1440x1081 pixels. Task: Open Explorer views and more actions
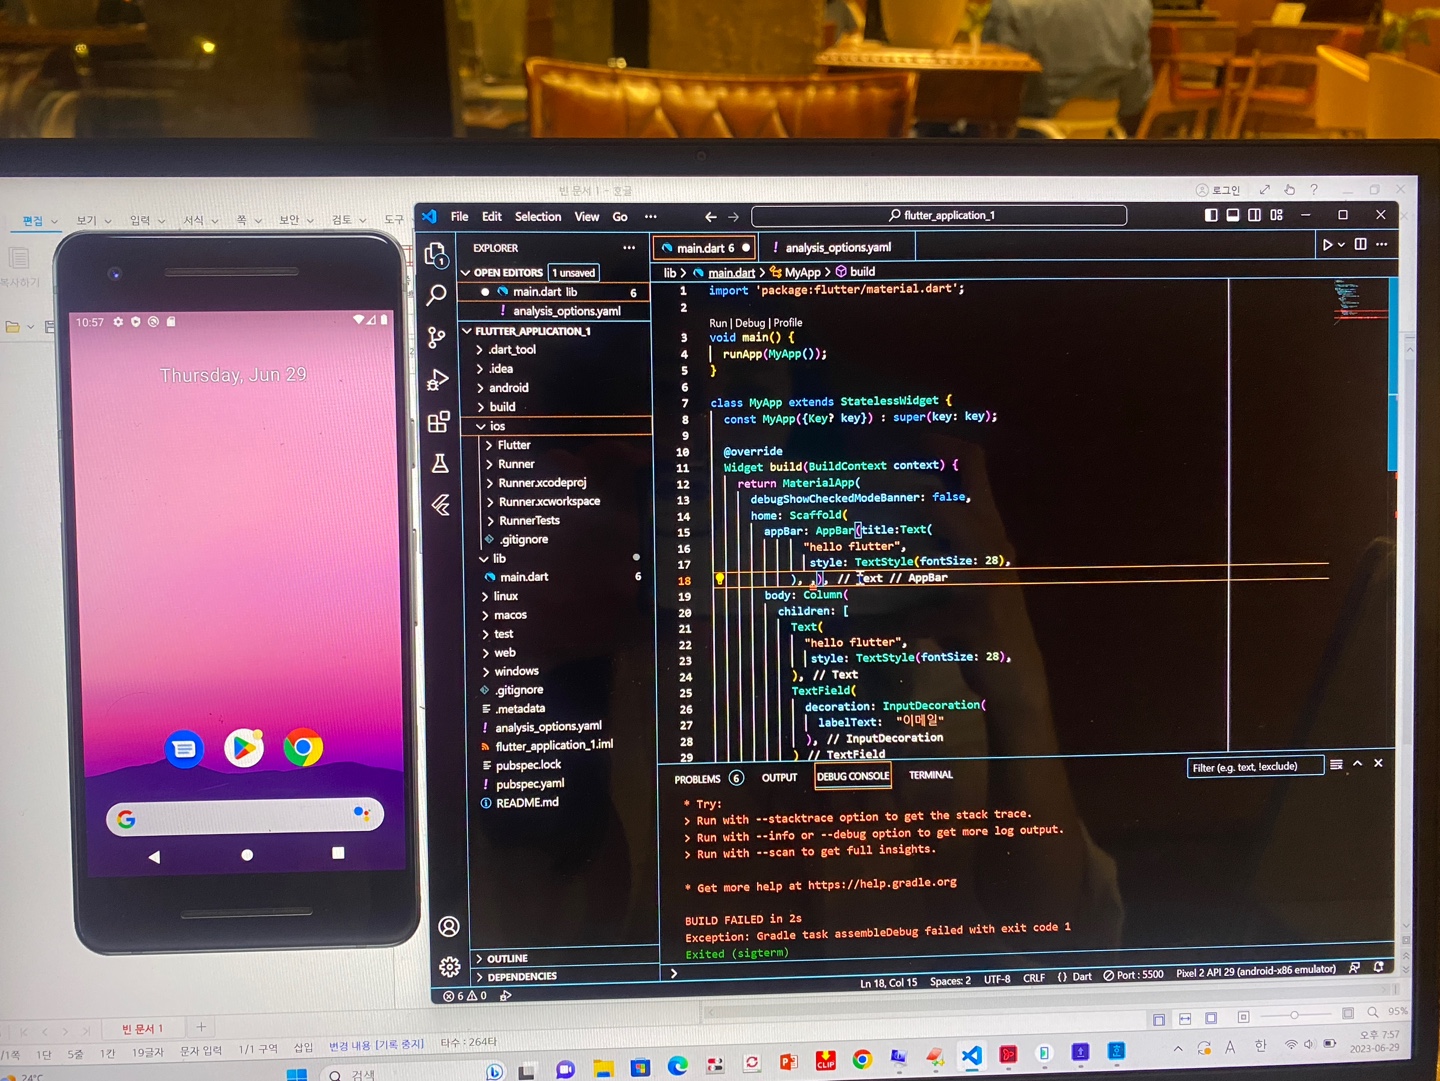(629, 248)
